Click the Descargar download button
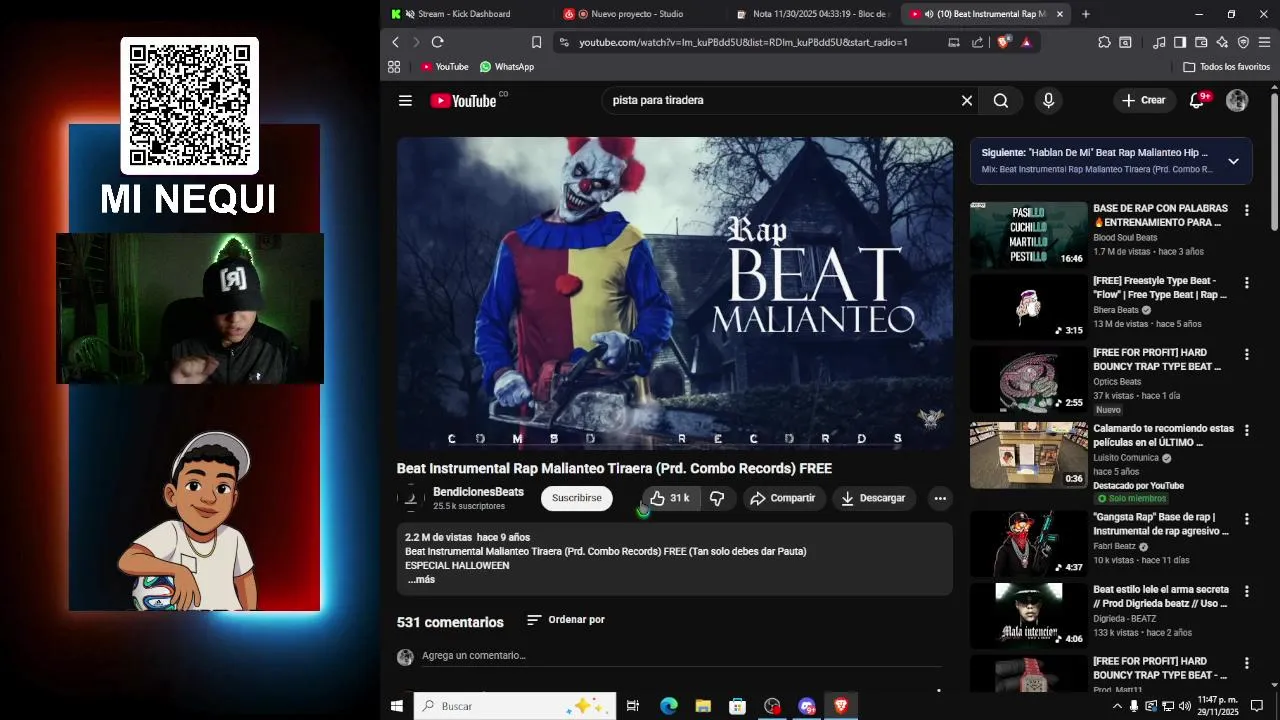This screenshot has height=720, width=1280. coord(873,498)
